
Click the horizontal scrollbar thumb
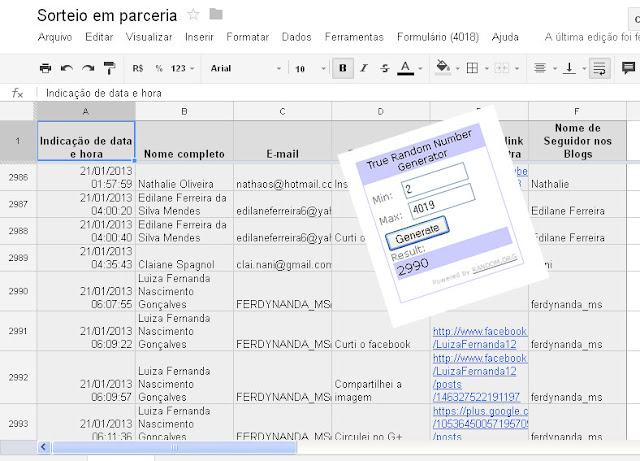click(174, 448)
